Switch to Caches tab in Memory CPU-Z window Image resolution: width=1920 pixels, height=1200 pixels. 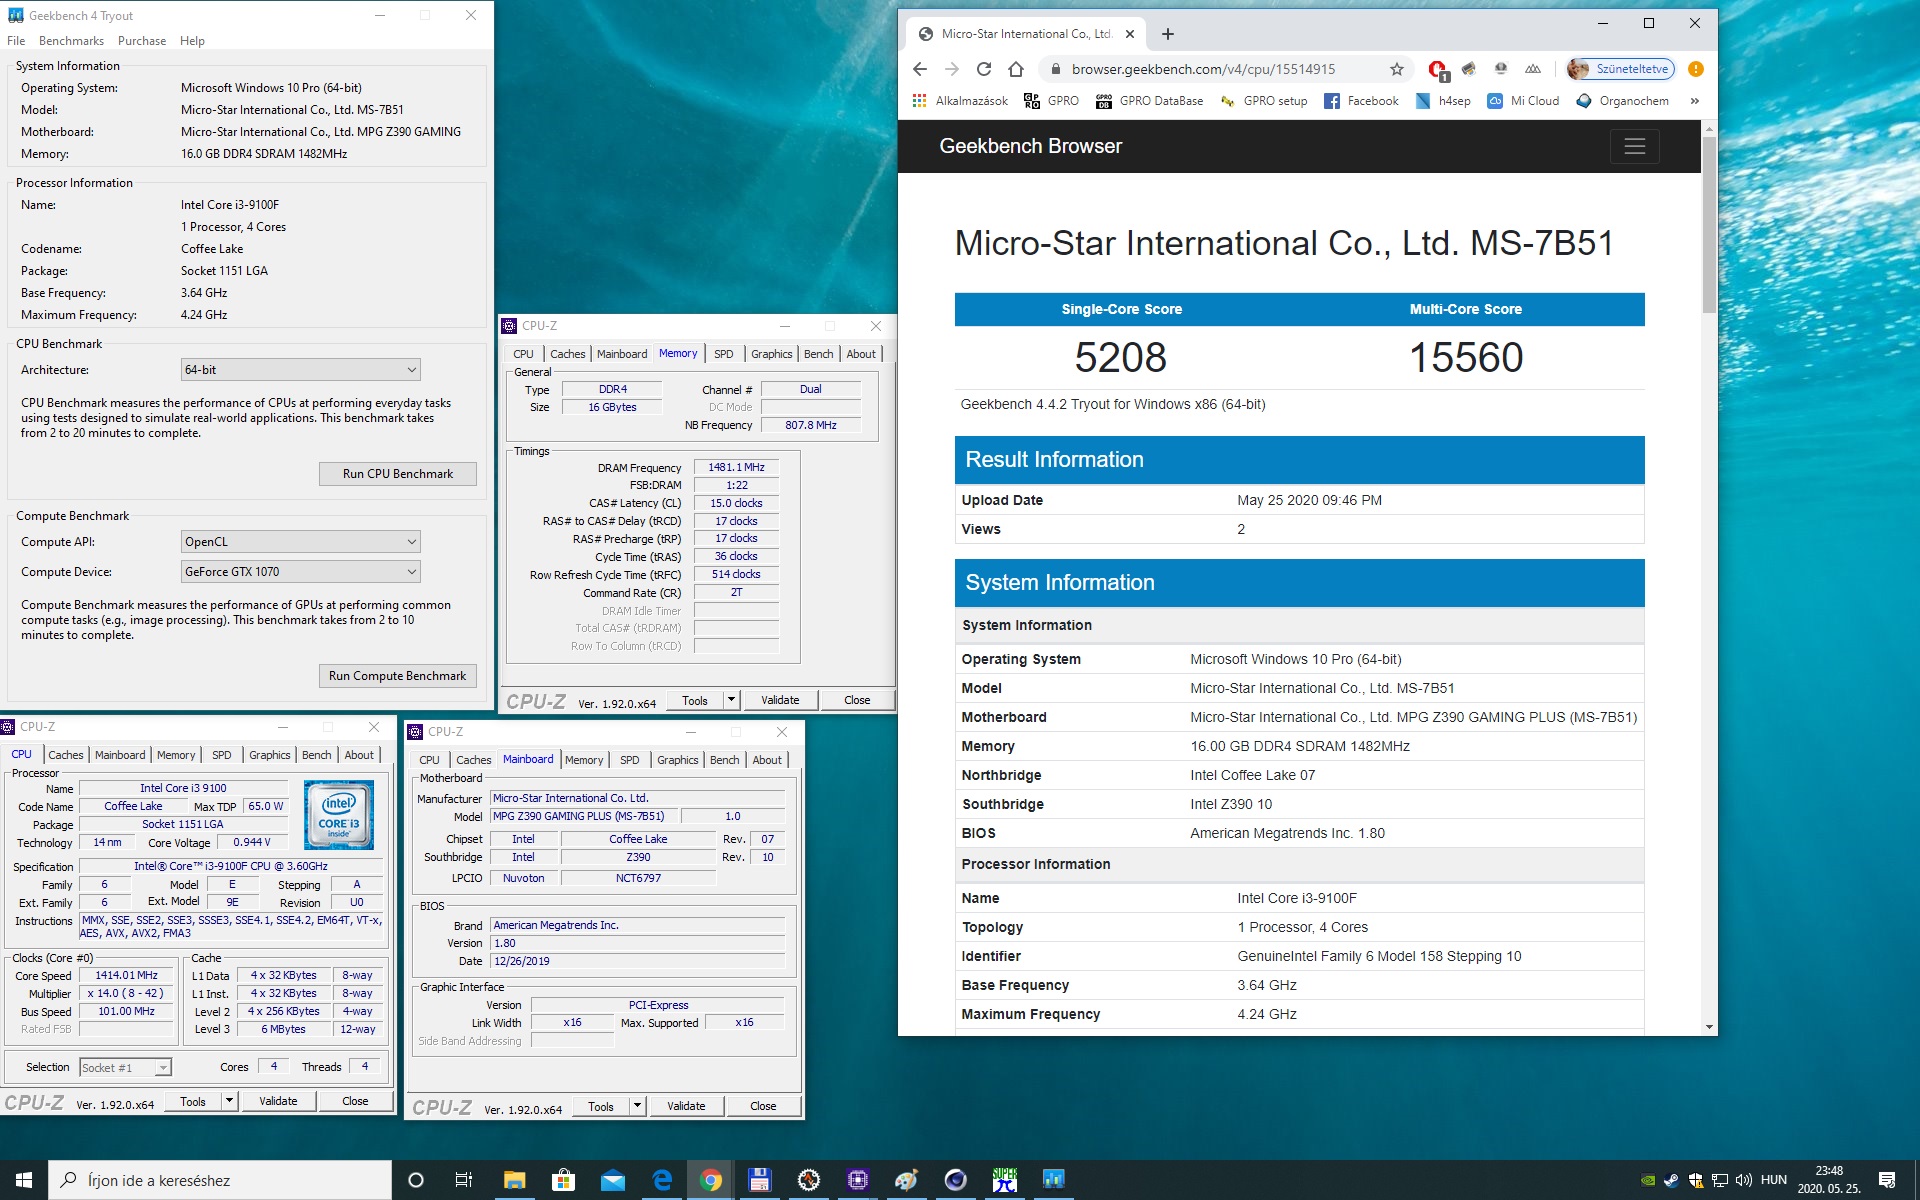coord(567,354)
